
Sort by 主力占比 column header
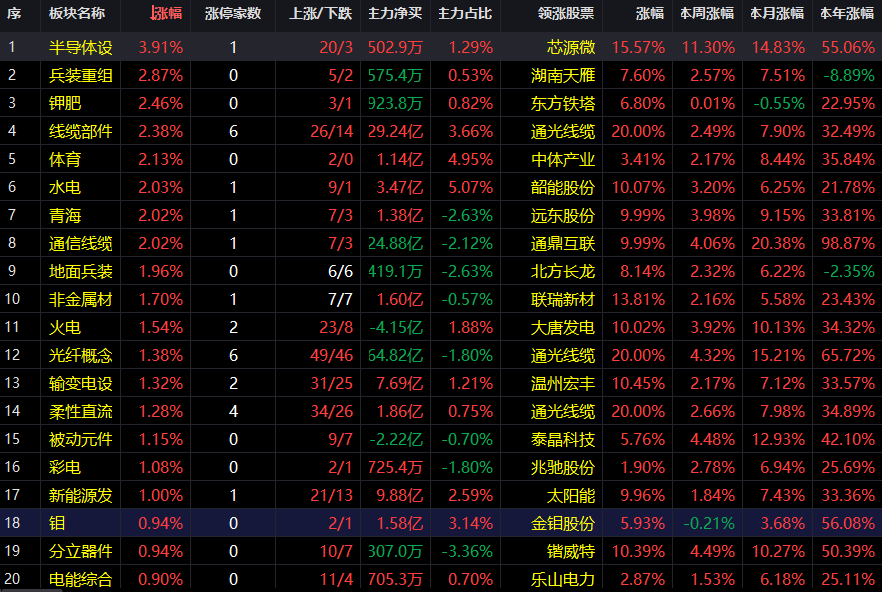click(465, 13)
